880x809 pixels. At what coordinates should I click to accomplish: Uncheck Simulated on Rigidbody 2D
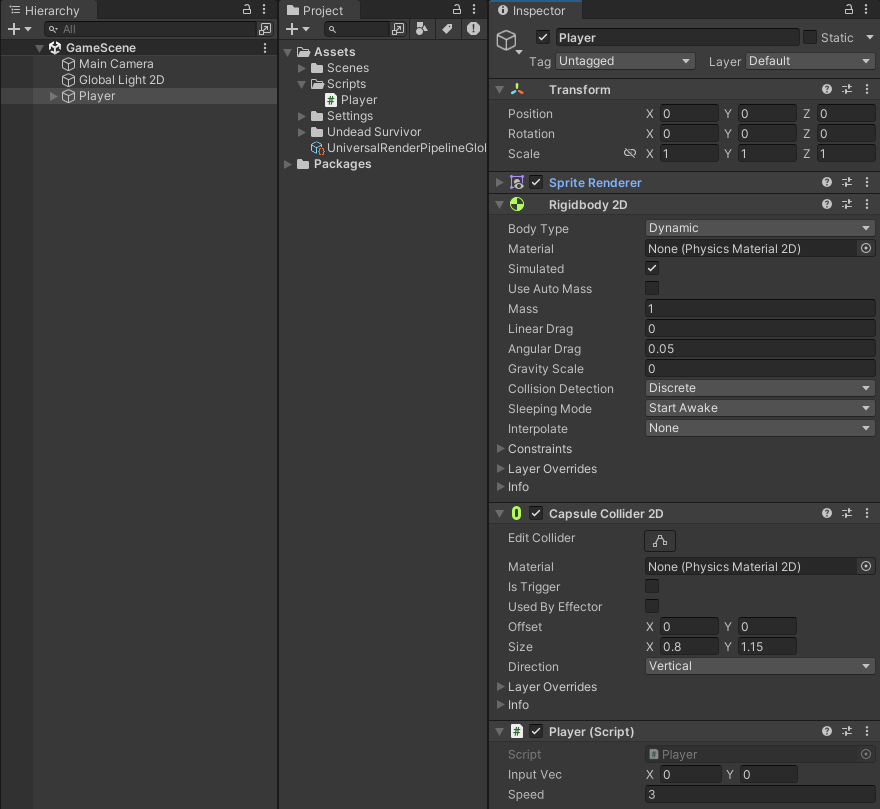coord(652,268)
